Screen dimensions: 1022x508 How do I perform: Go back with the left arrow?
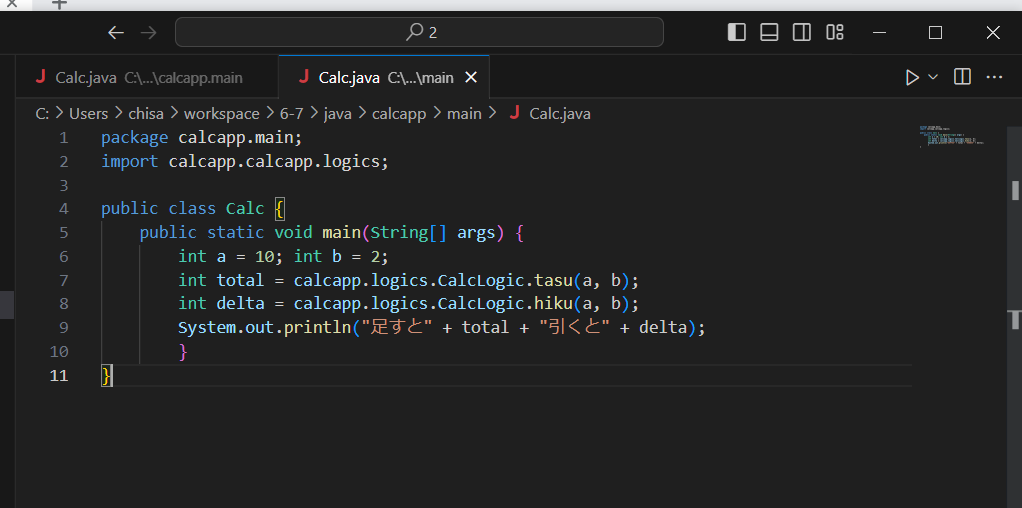coord(116,32)
